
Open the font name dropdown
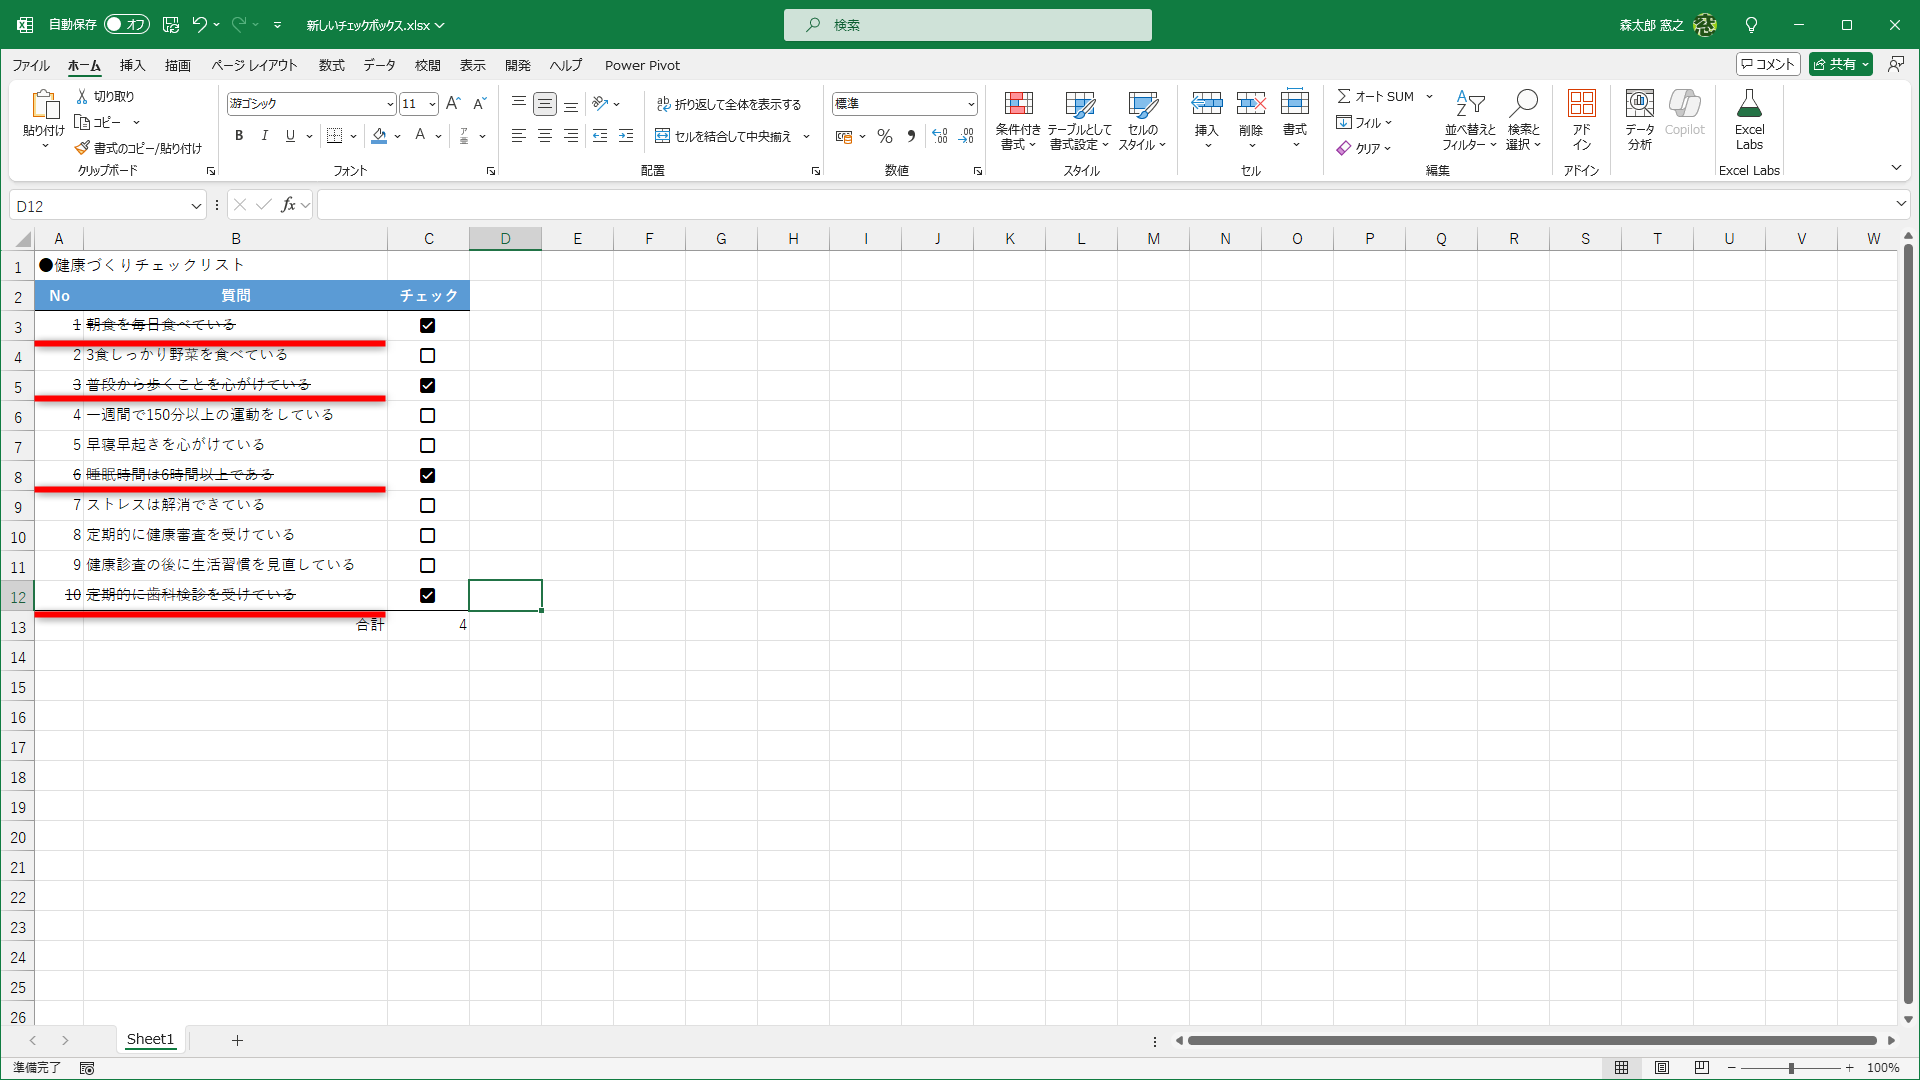390,104
